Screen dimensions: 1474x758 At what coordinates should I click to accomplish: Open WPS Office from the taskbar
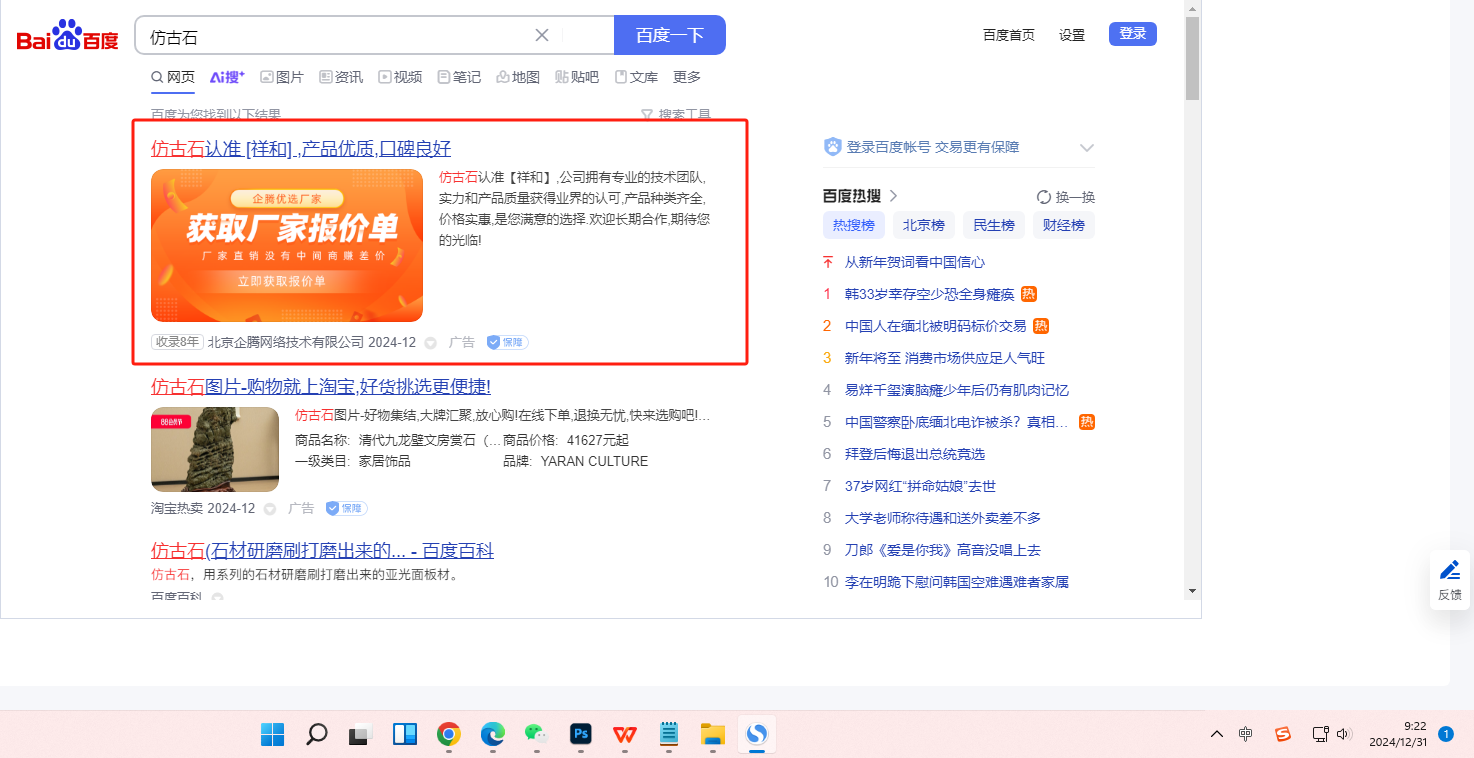(625, 735)
